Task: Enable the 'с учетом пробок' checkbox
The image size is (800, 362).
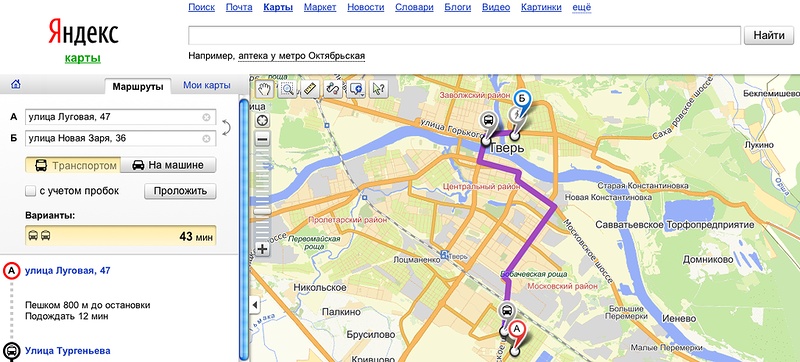Action: click(30, 191)
